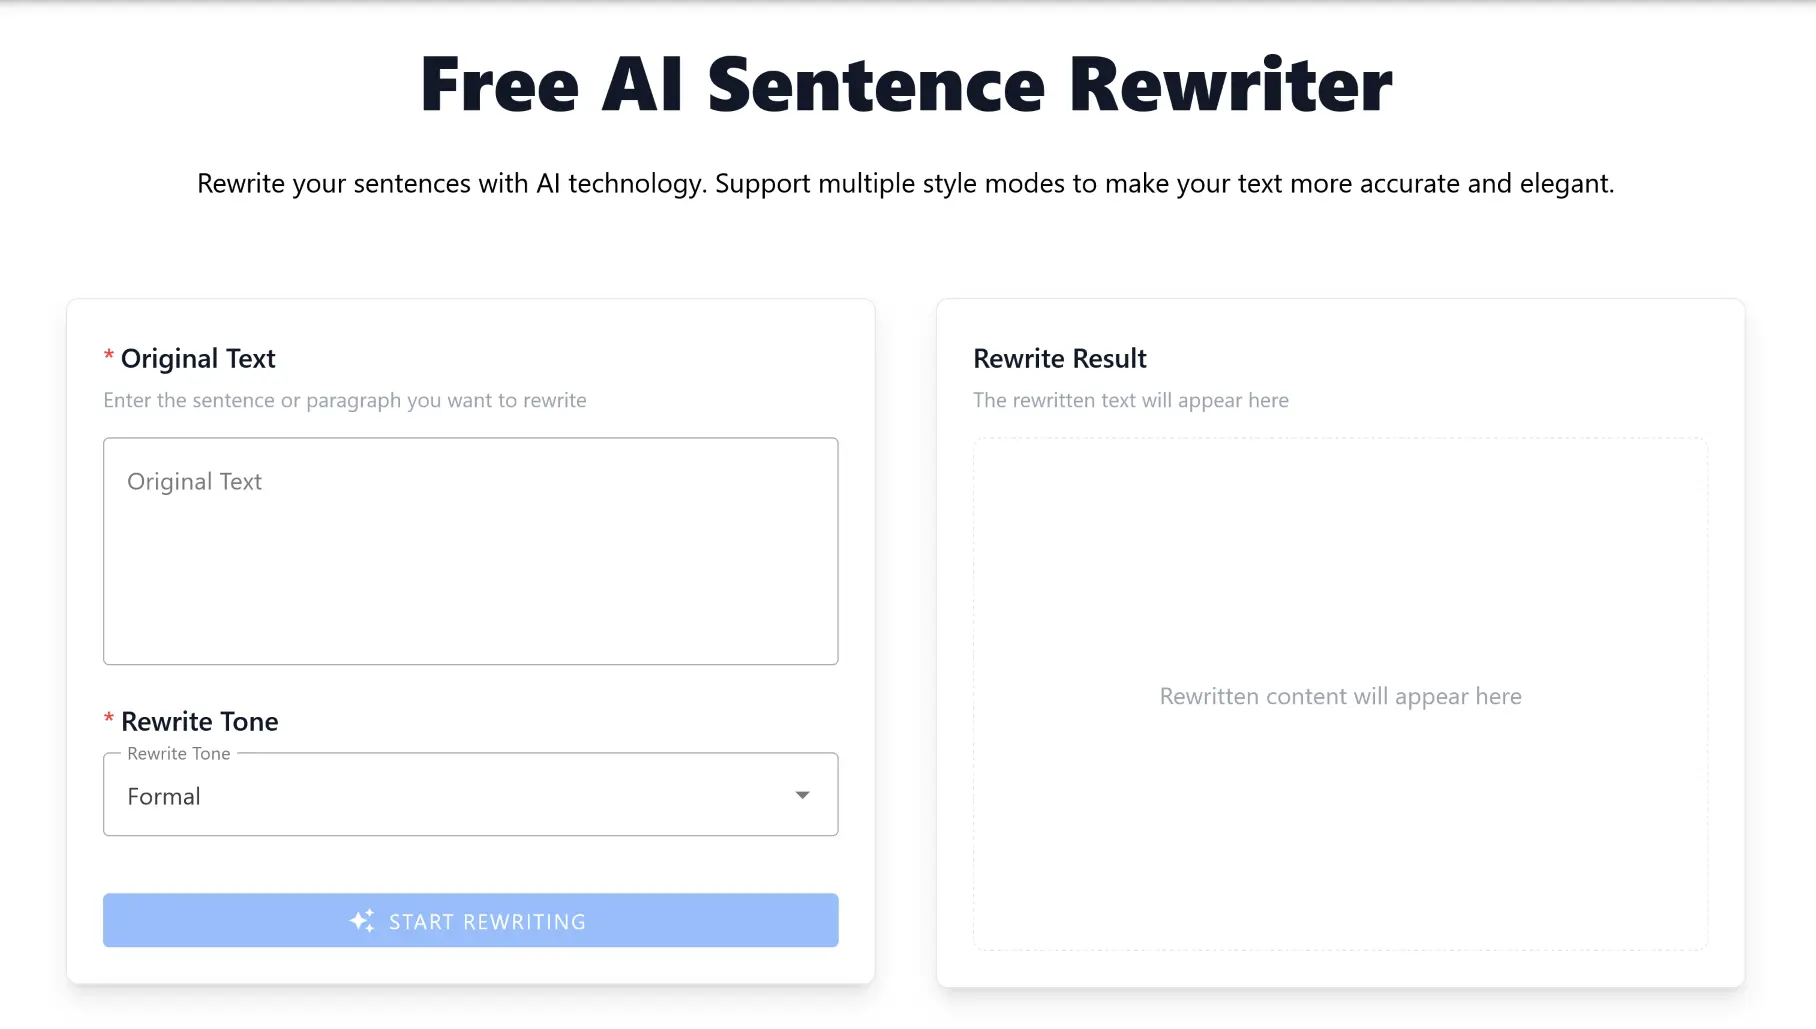The height and width of the screenshot is (1029, 1816).
Task: Click inside the Original Text input area
Action: tap(470, 550)
